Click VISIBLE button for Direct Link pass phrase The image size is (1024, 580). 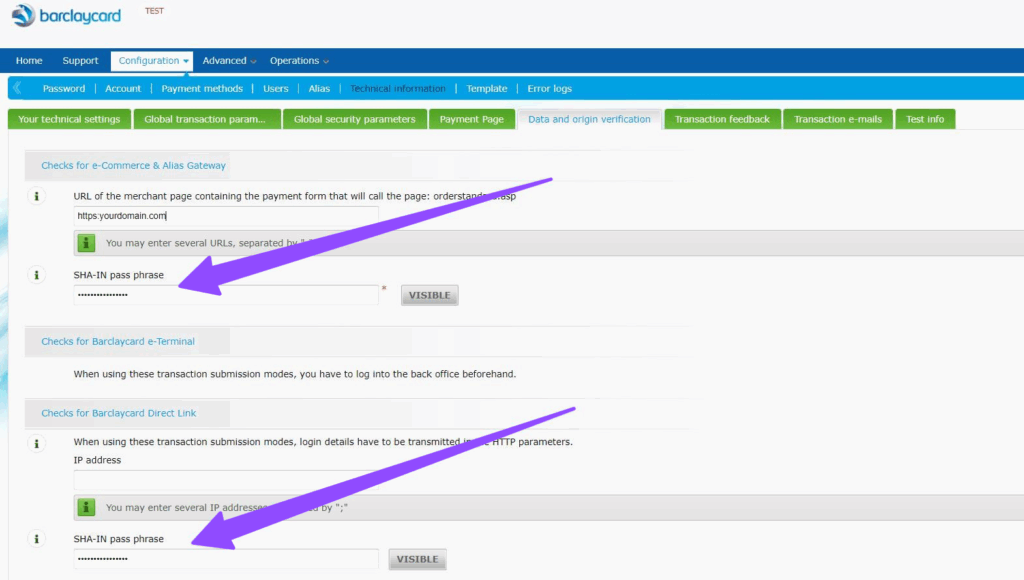[418, 559]
